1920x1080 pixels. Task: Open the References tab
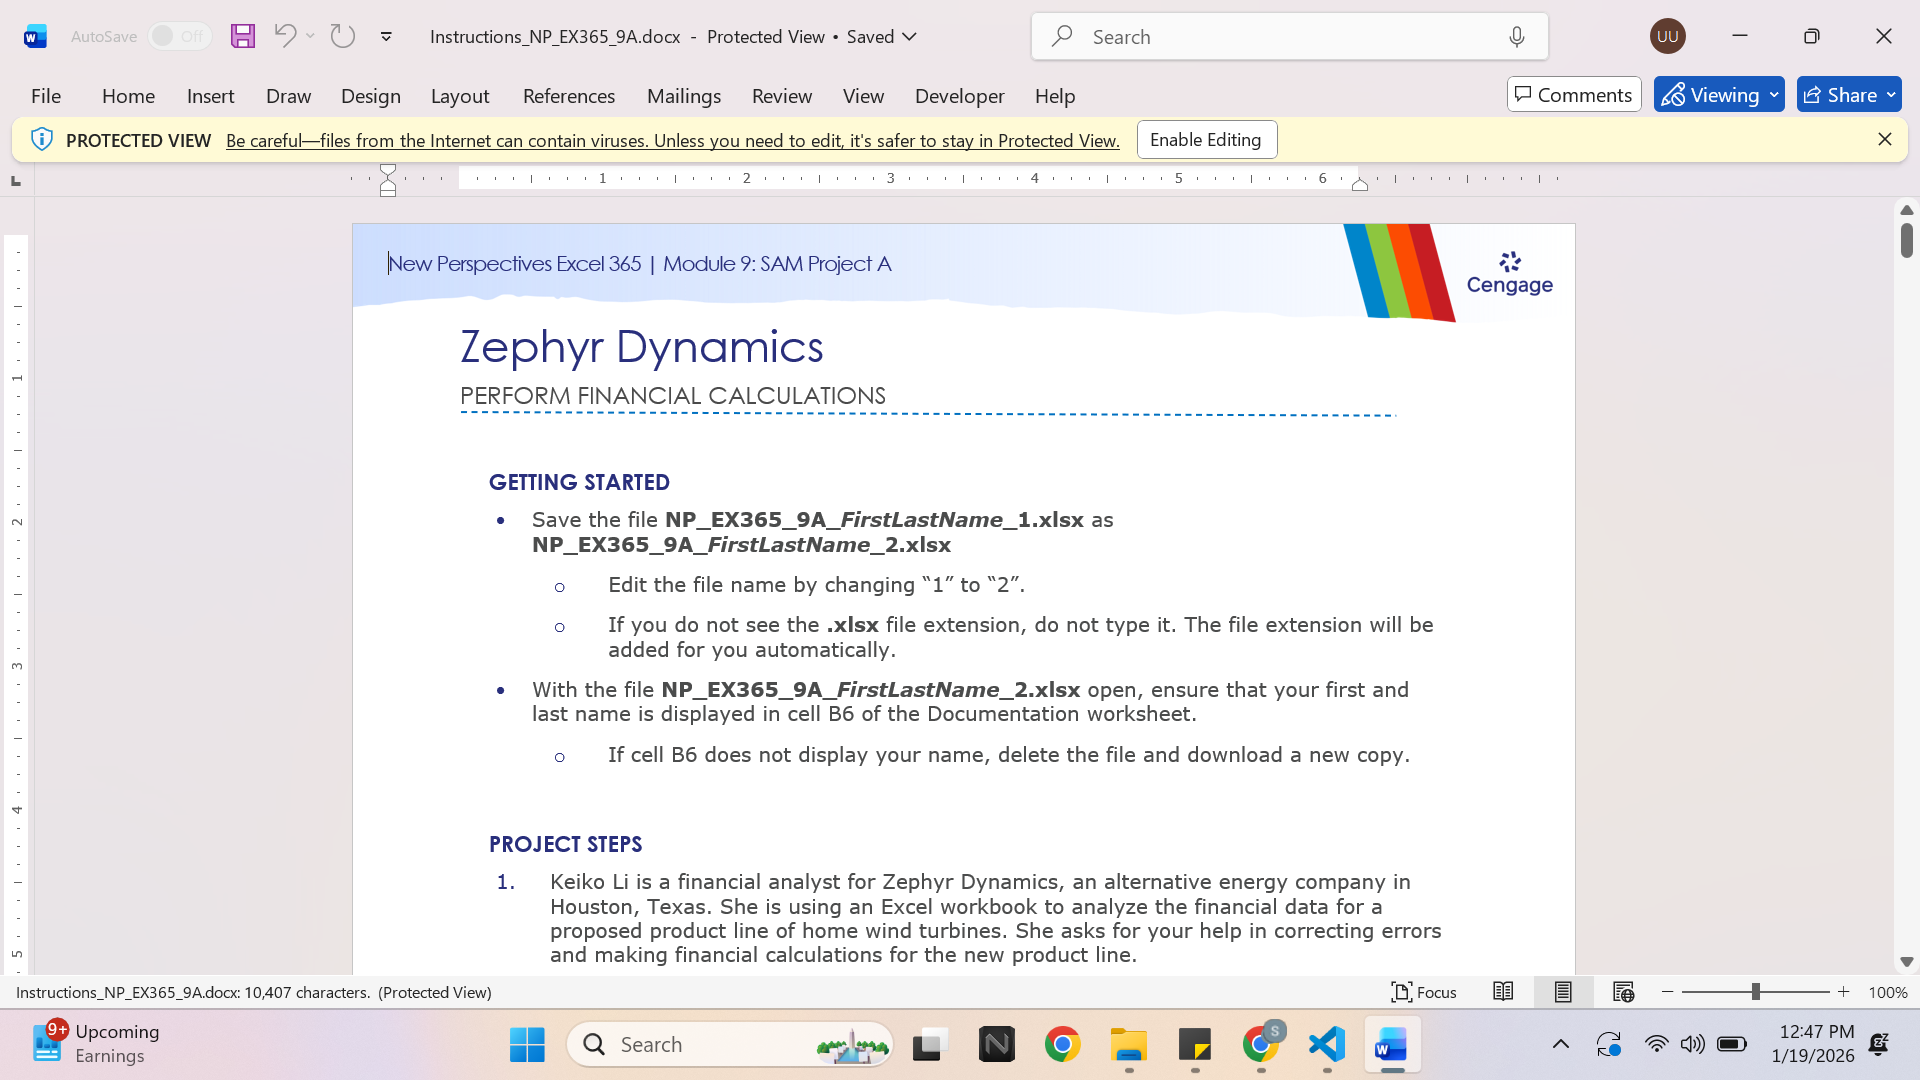(x=569, y=96)
